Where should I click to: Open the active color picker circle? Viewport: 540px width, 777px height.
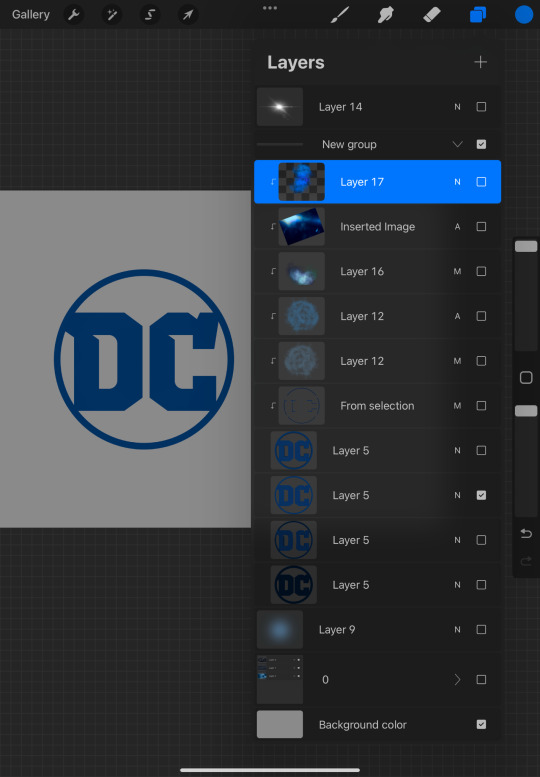point(524,15)
